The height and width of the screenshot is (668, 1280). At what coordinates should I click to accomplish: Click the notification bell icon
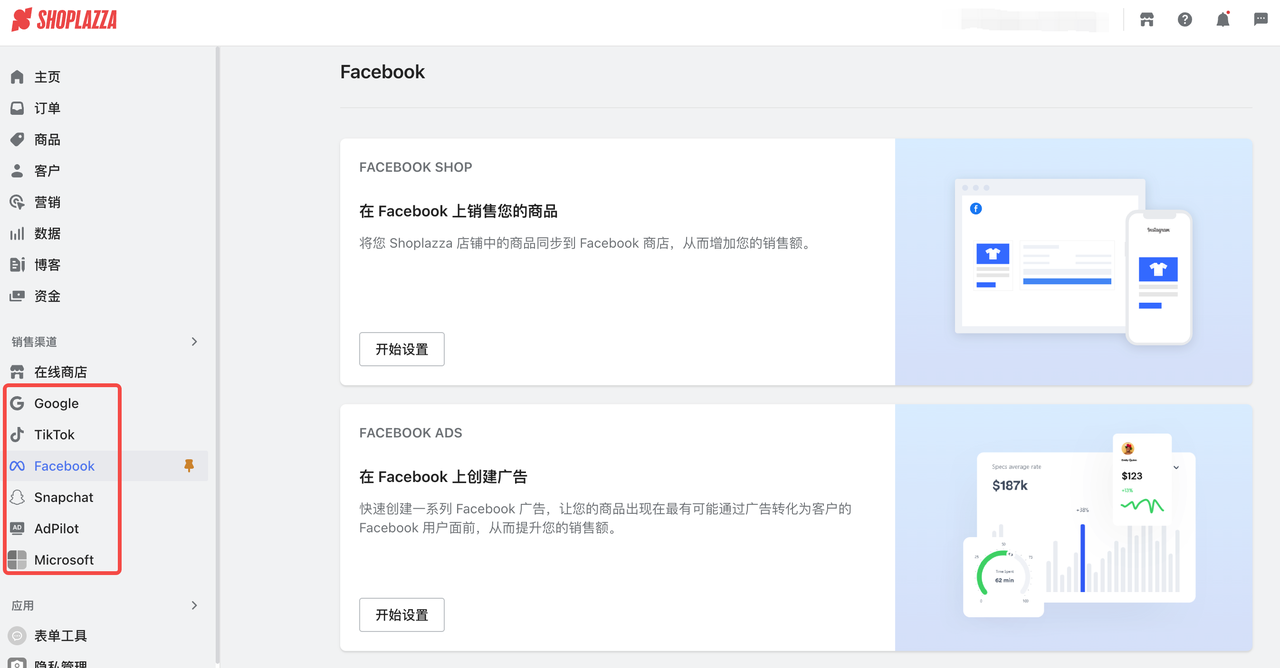point(1222,19)
